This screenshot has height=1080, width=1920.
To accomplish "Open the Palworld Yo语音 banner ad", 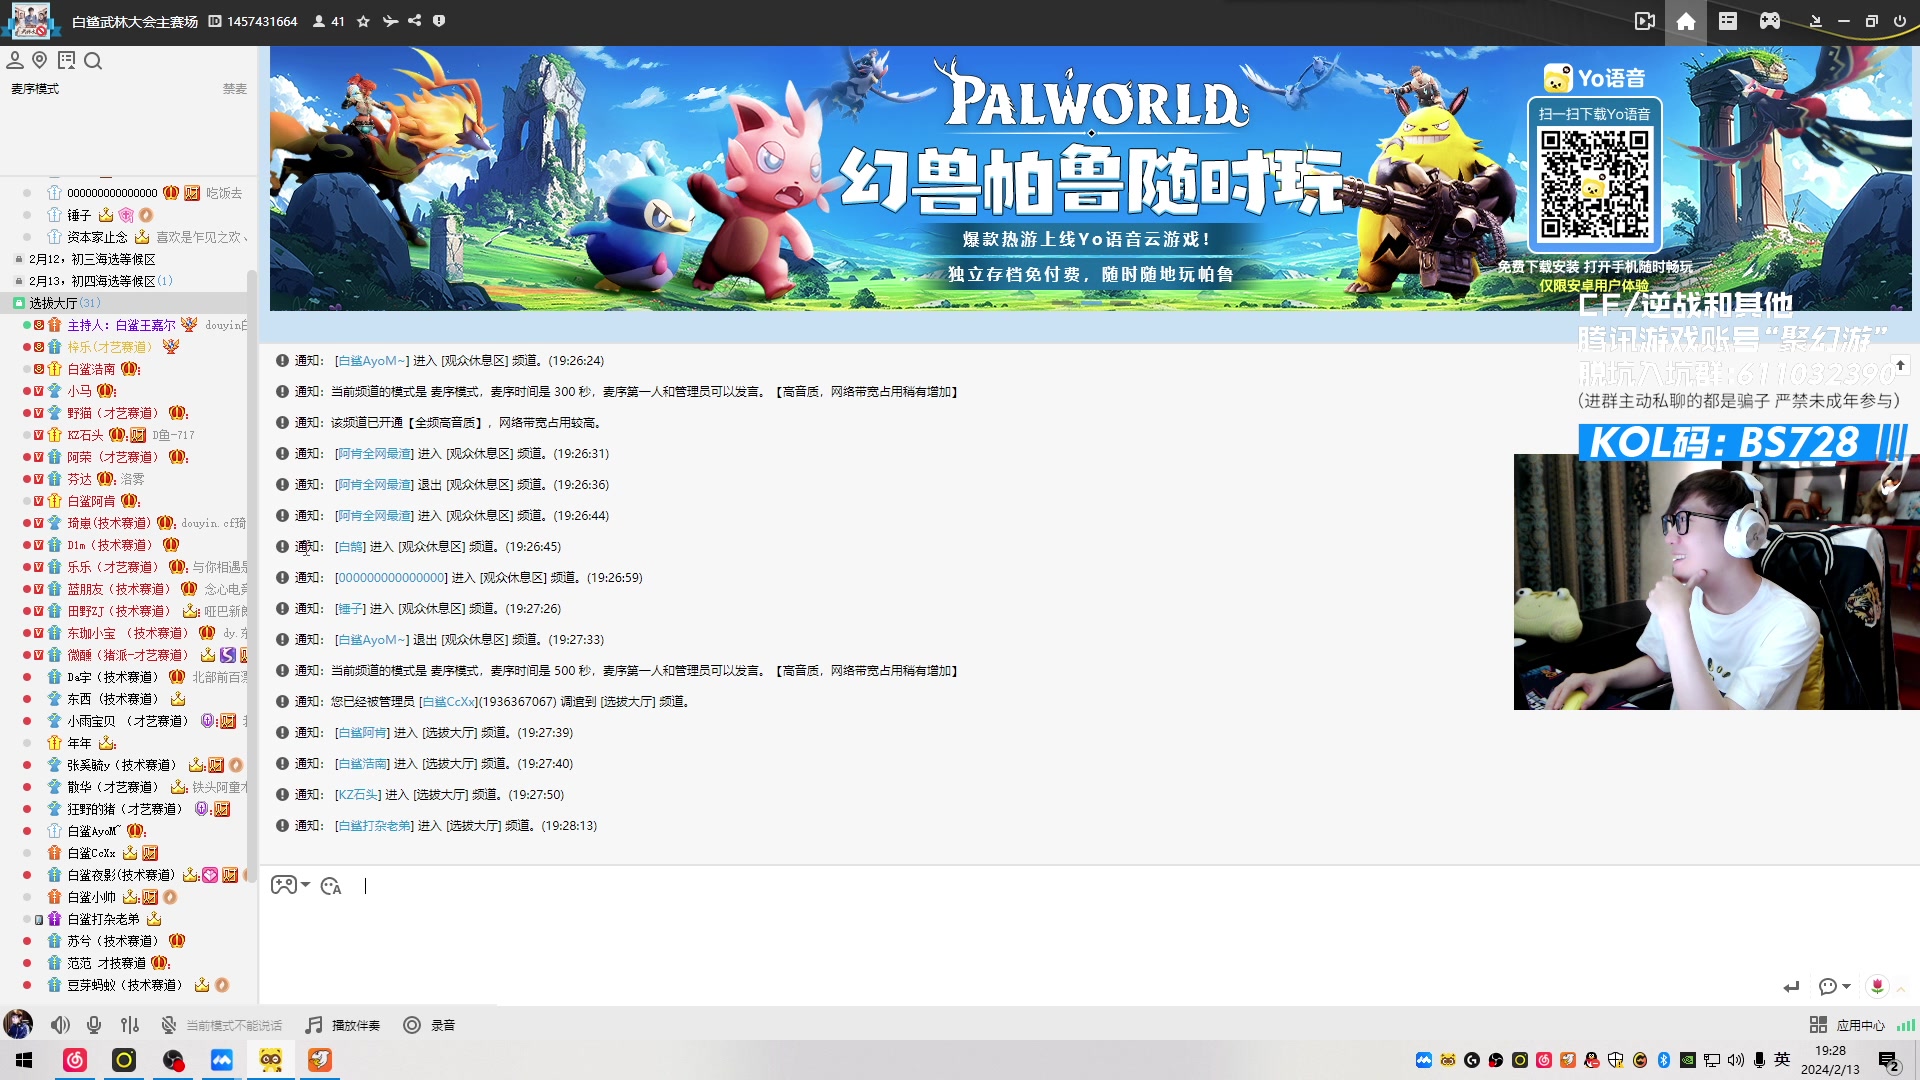I will tap(1090, 178).
